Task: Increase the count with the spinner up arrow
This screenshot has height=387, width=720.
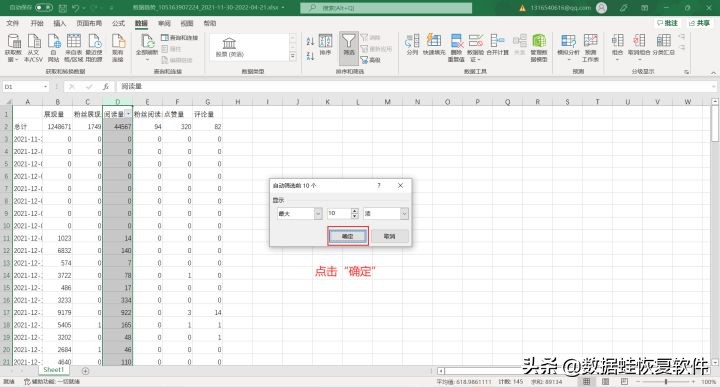Action: pyautogui.click(x=354, y=211)
